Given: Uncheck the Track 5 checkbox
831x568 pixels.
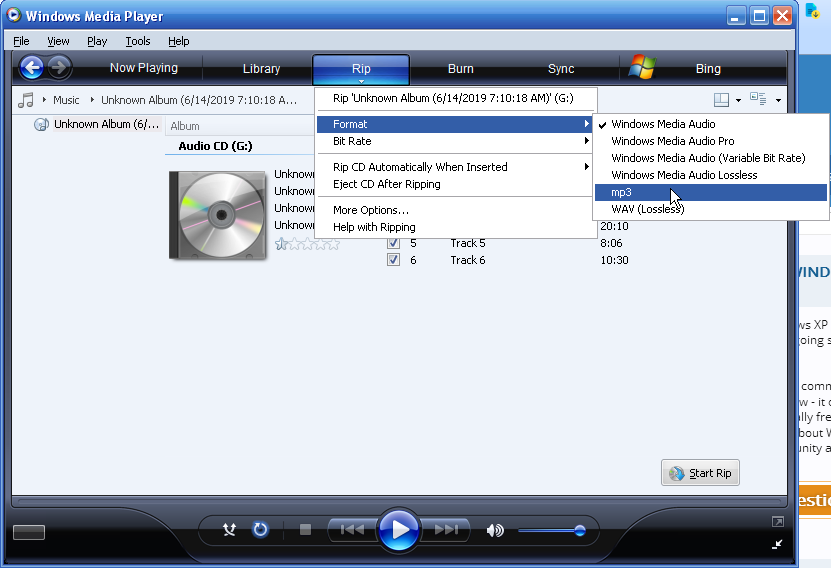Looking at the screenshot, I should 393,243.
